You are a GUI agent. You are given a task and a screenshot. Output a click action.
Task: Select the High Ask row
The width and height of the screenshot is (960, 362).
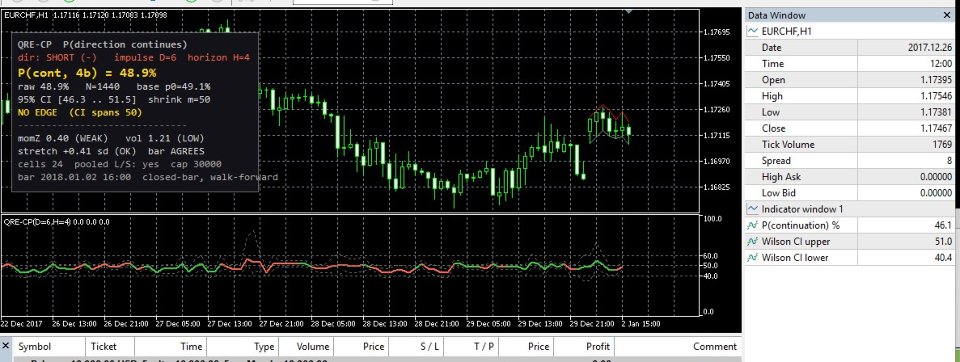coord(849,177)
